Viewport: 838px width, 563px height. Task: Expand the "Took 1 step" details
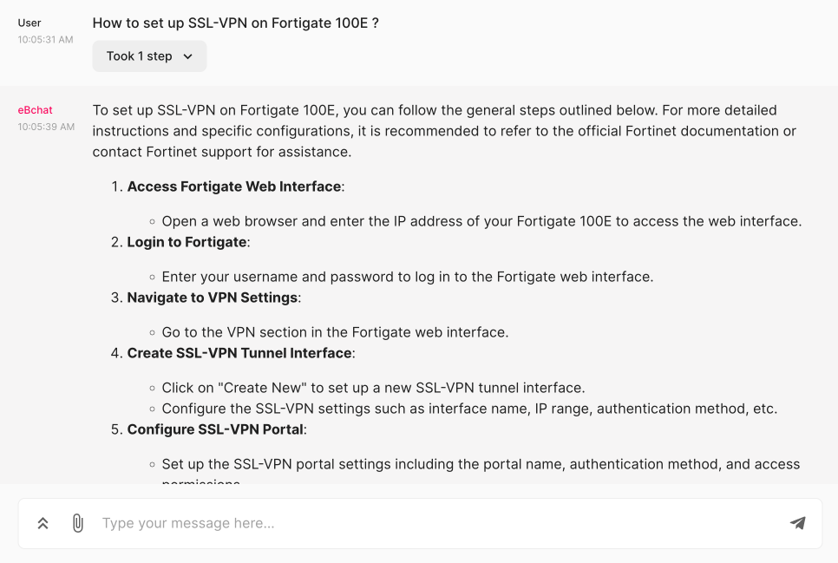coord(149,56)
